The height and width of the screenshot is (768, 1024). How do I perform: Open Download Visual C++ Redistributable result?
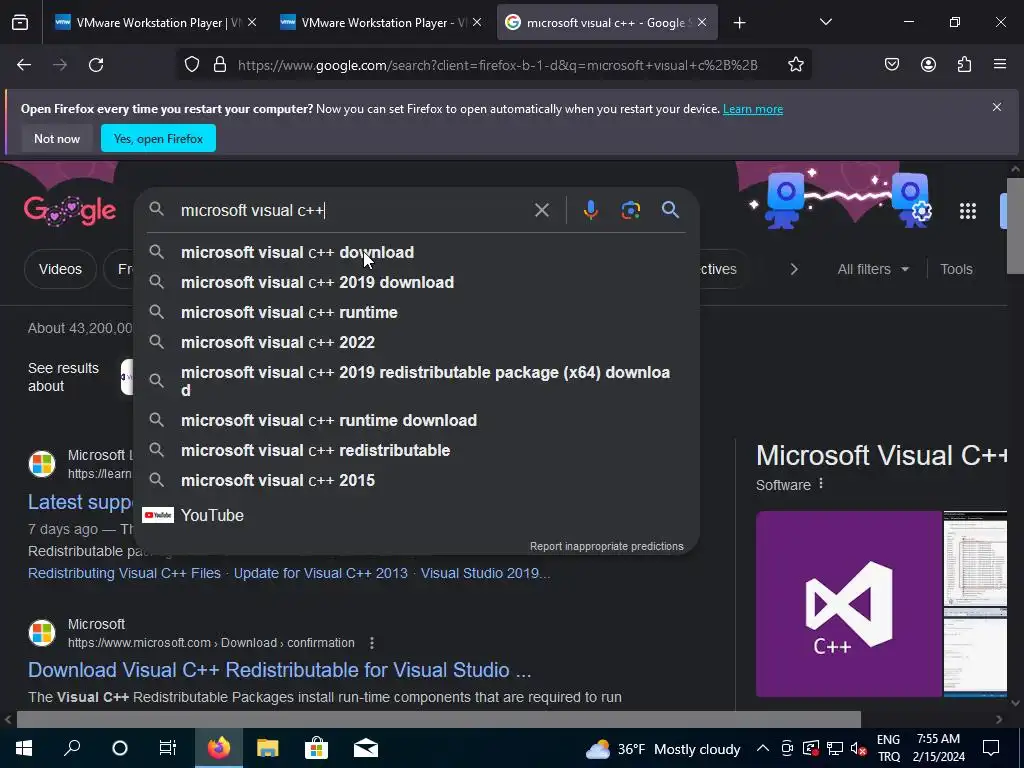(x=280, y=669)
